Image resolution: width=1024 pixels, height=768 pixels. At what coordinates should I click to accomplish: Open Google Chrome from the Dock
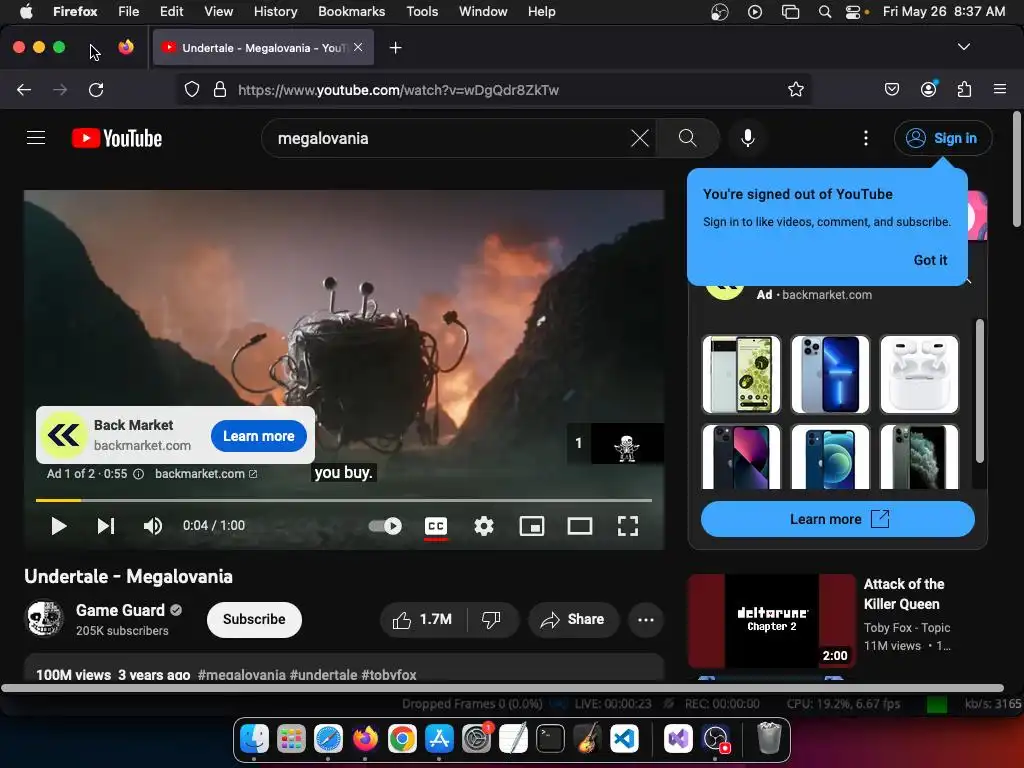point(402,739)
